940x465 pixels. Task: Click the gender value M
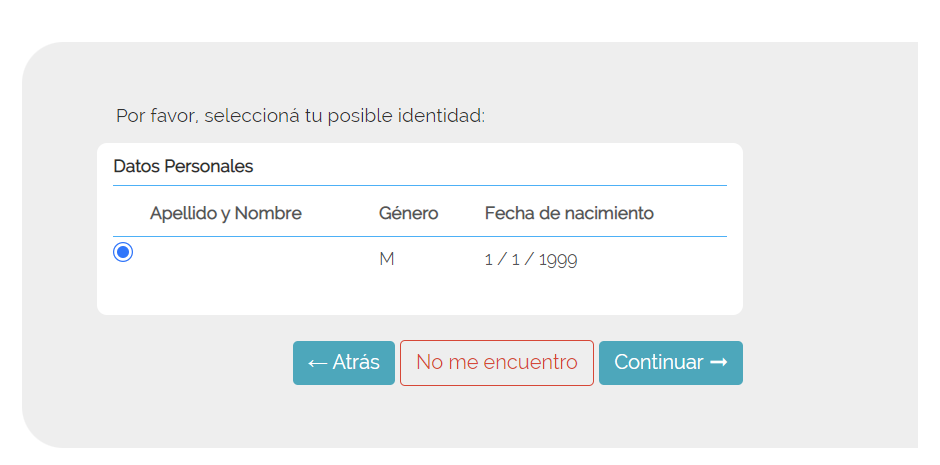386,259
